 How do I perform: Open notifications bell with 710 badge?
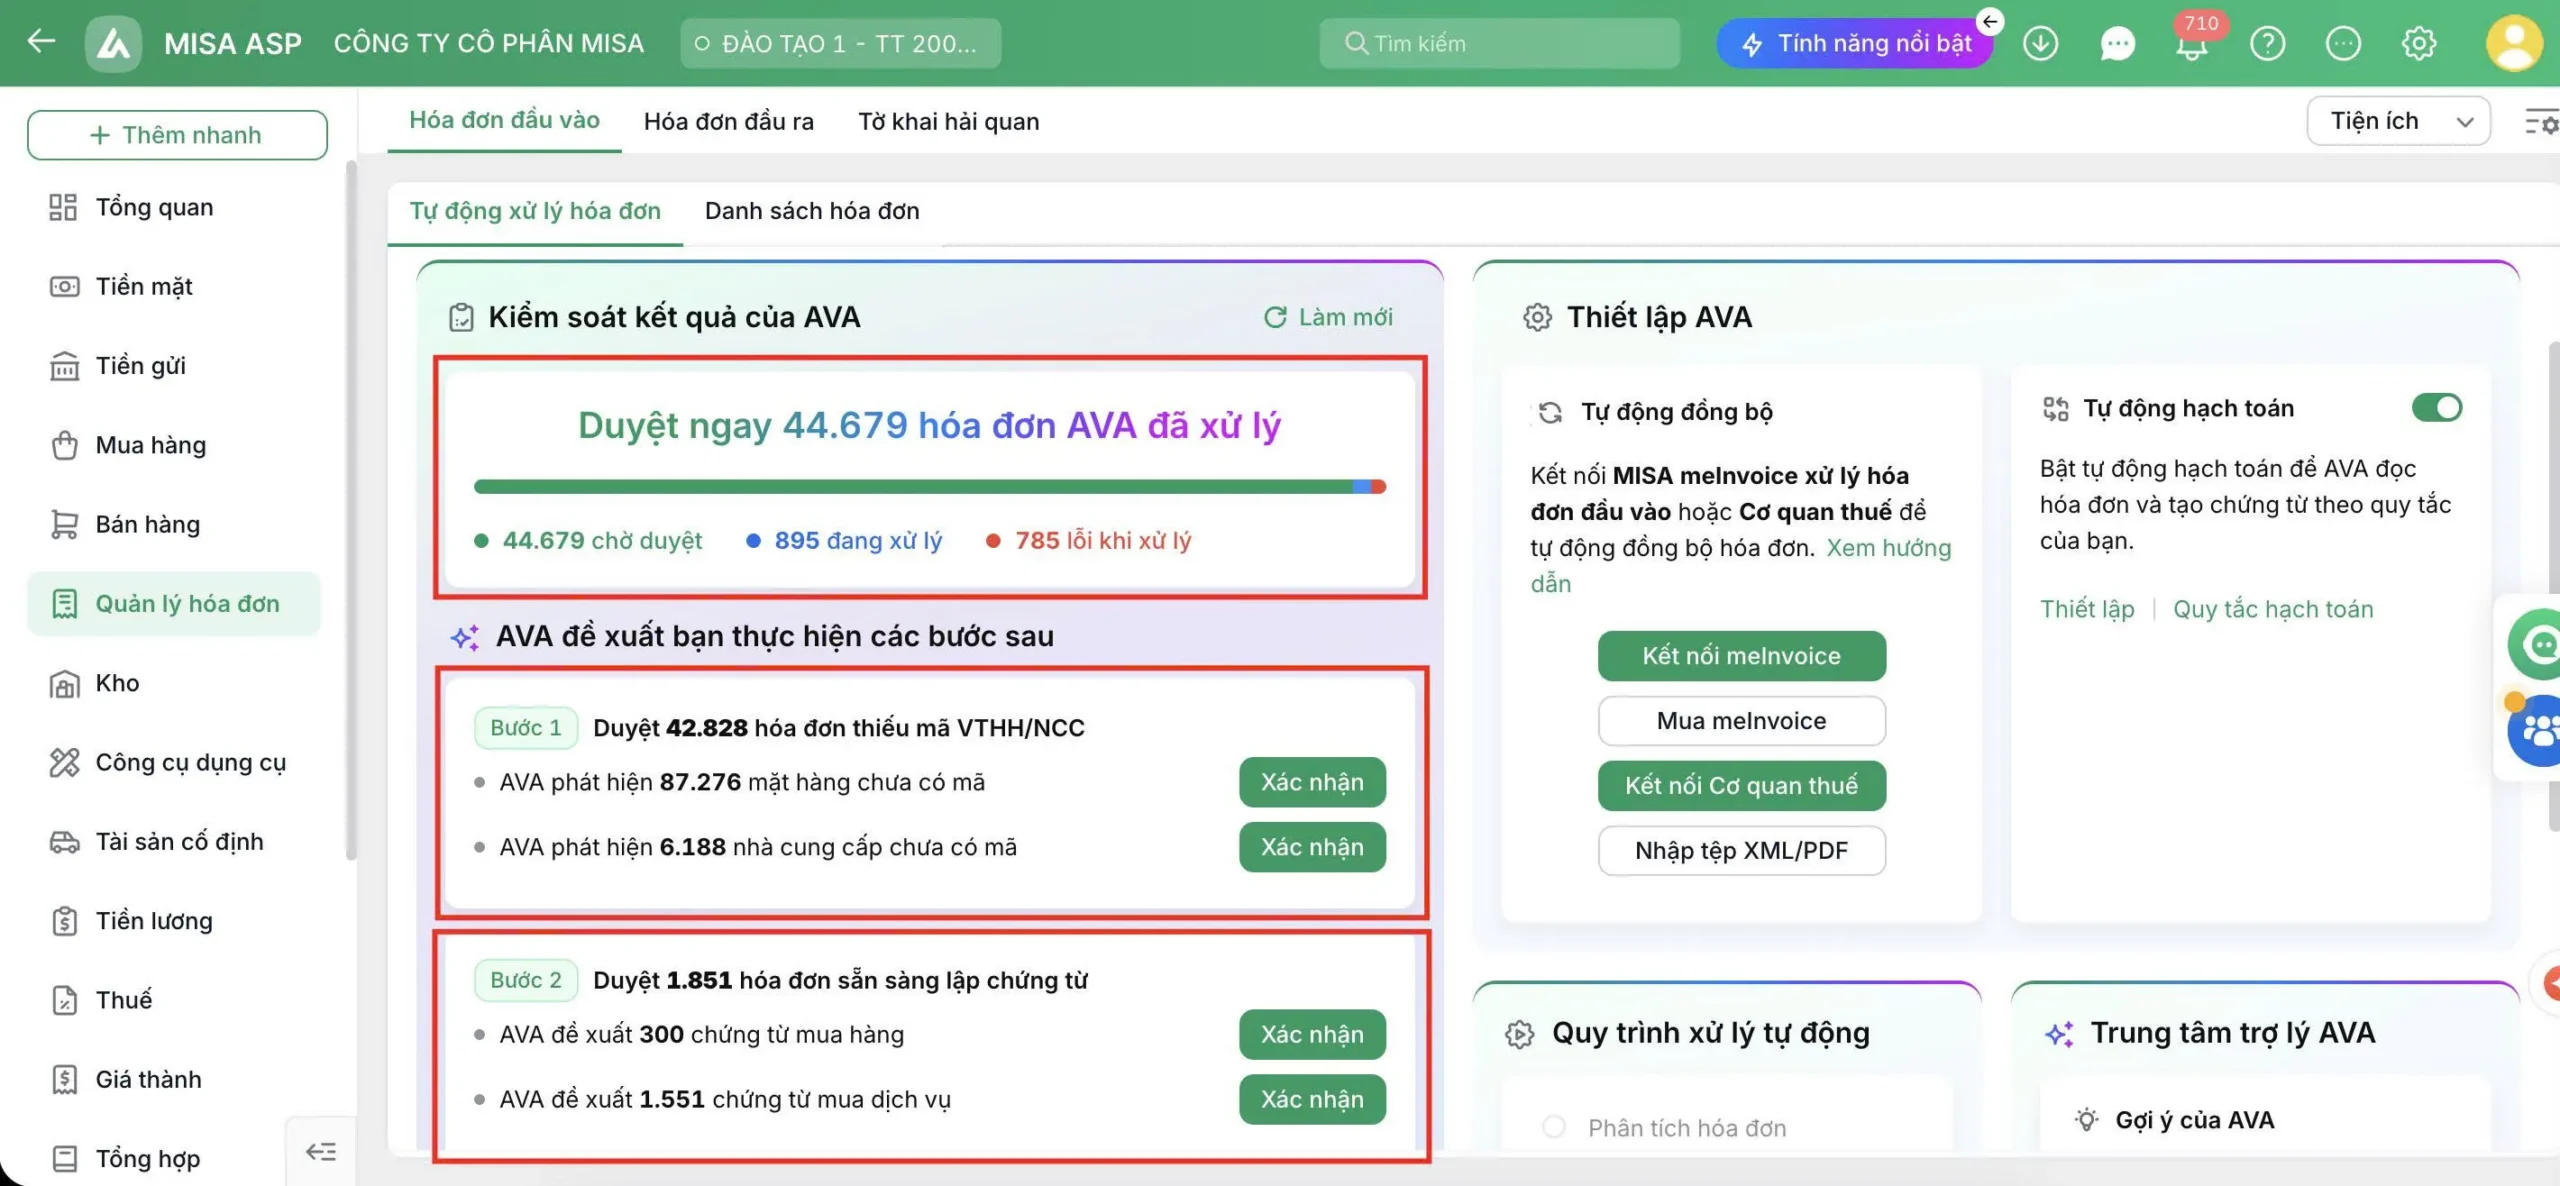[x=2191, y=46]
